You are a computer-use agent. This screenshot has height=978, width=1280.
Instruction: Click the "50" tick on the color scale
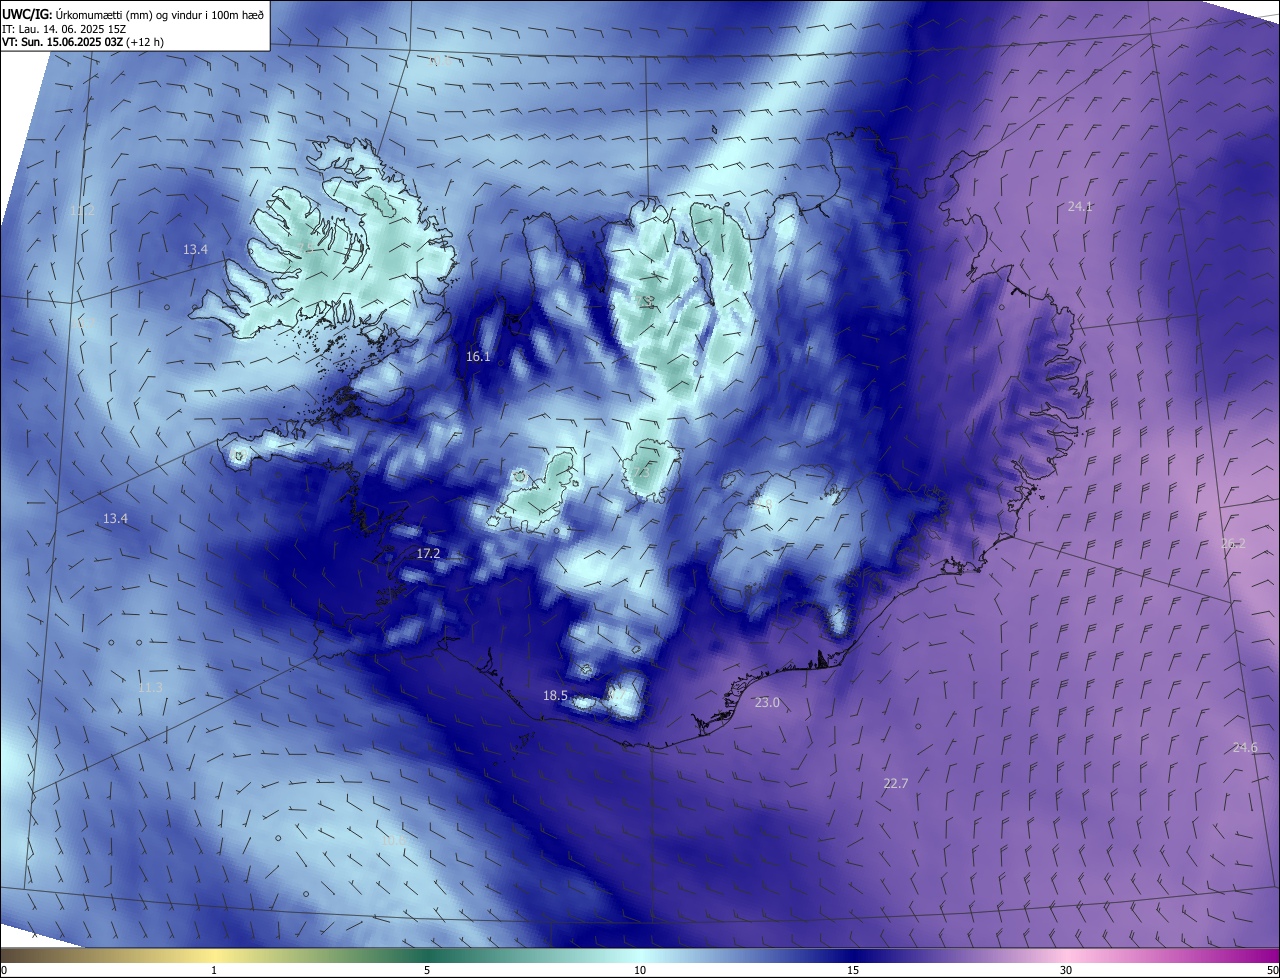[x=1272, y=970]
